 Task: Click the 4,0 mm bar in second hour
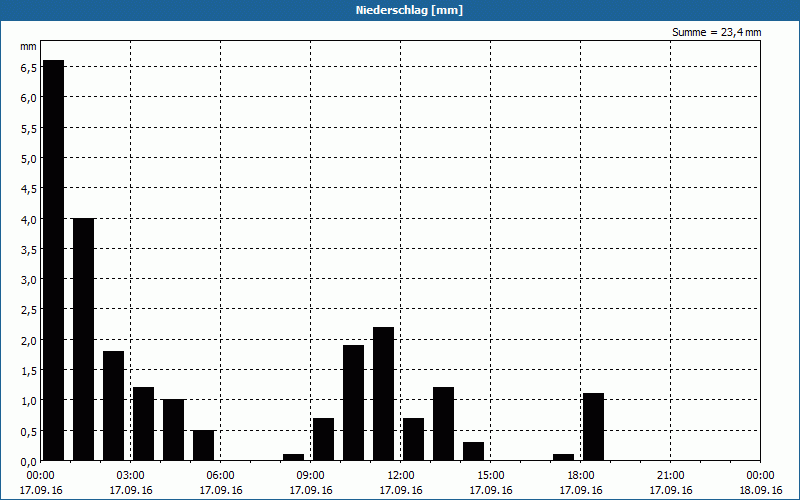tap(83, 339)
